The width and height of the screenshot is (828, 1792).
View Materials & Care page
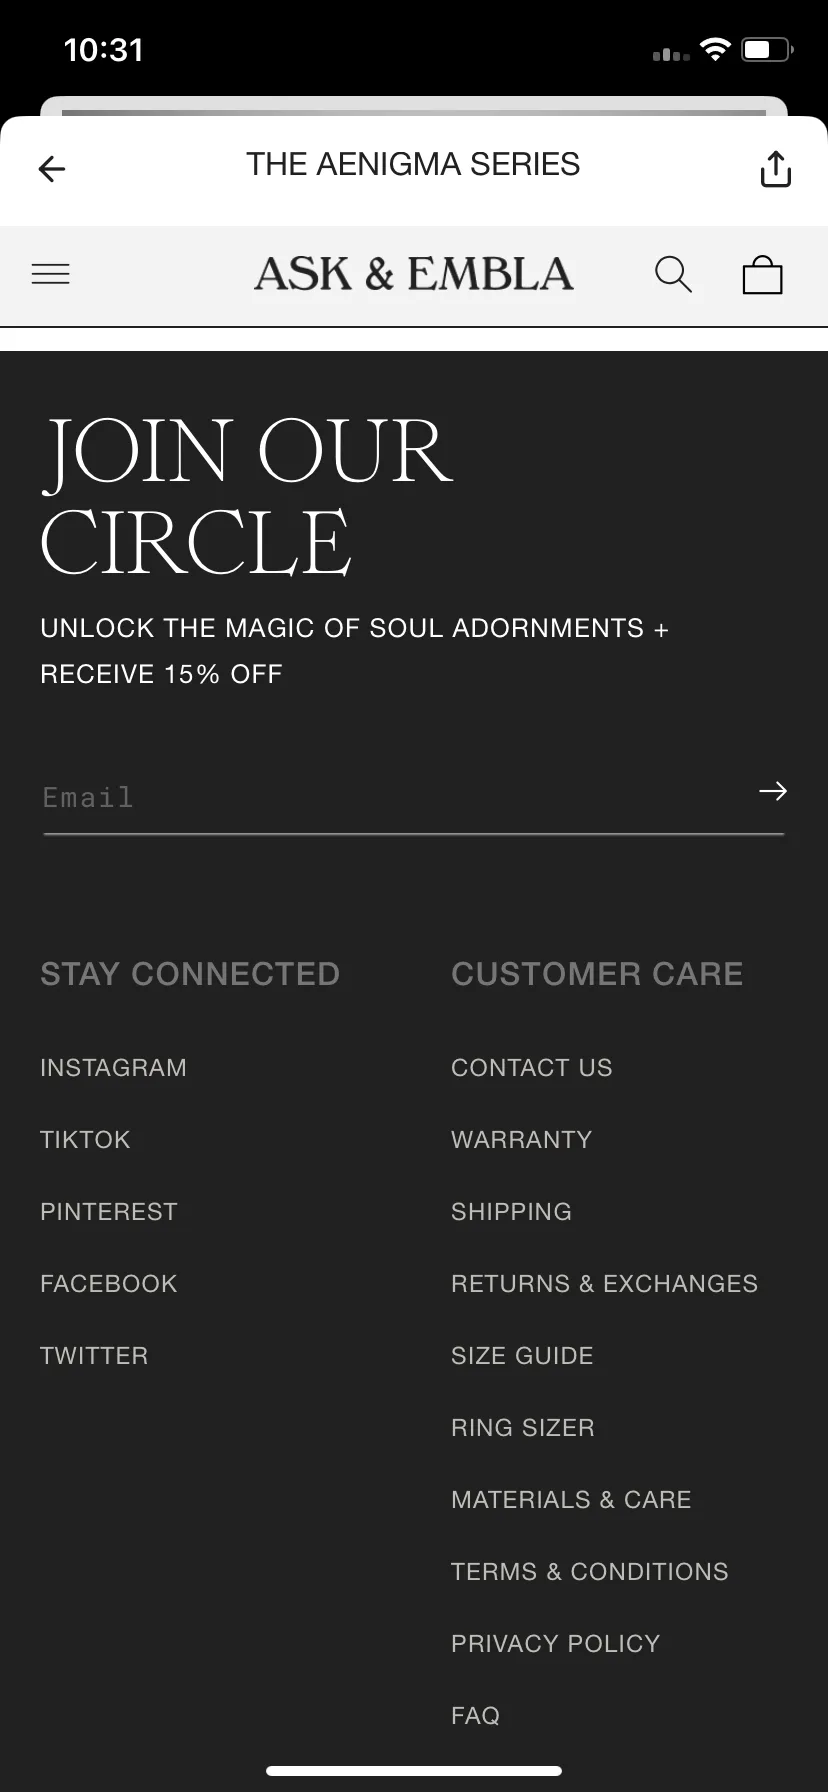coord(571,1500)
